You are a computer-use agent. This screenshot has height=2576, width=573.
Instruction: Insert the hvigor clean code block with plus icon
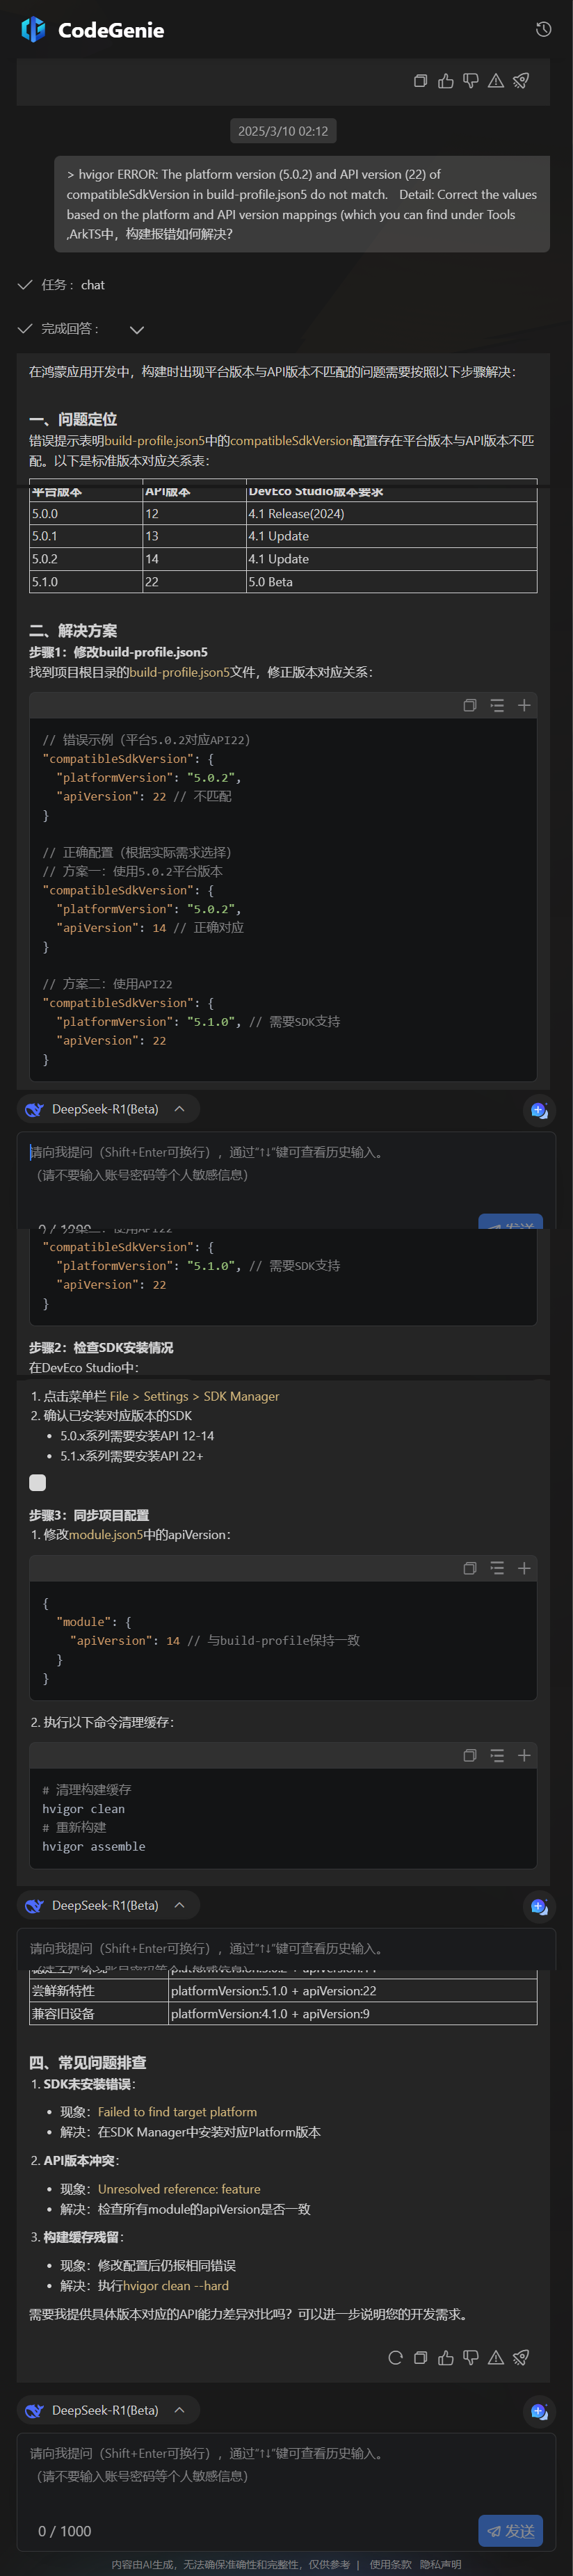(523, 1755)
